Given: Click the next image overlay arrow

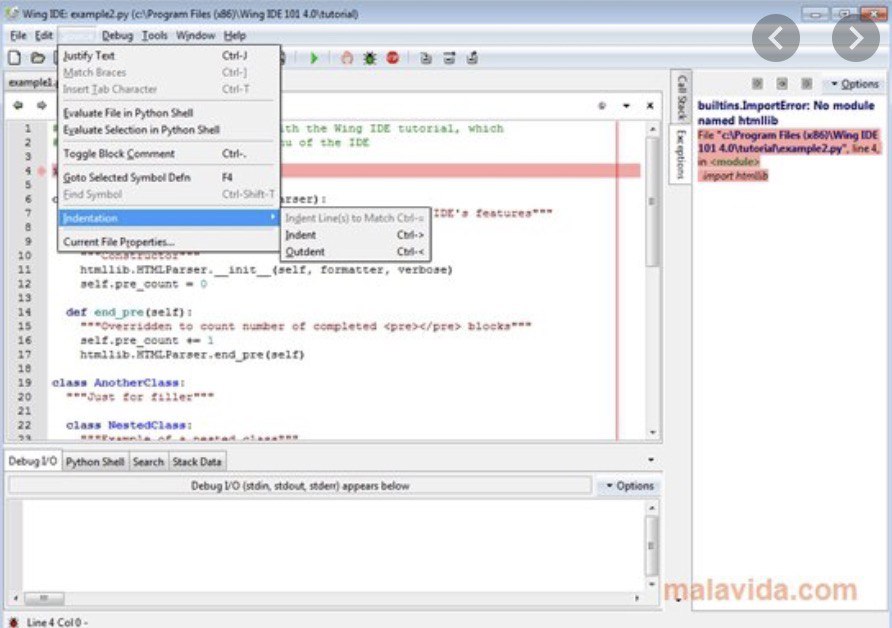Looking at the screenshot, I should tap(856, 38).
